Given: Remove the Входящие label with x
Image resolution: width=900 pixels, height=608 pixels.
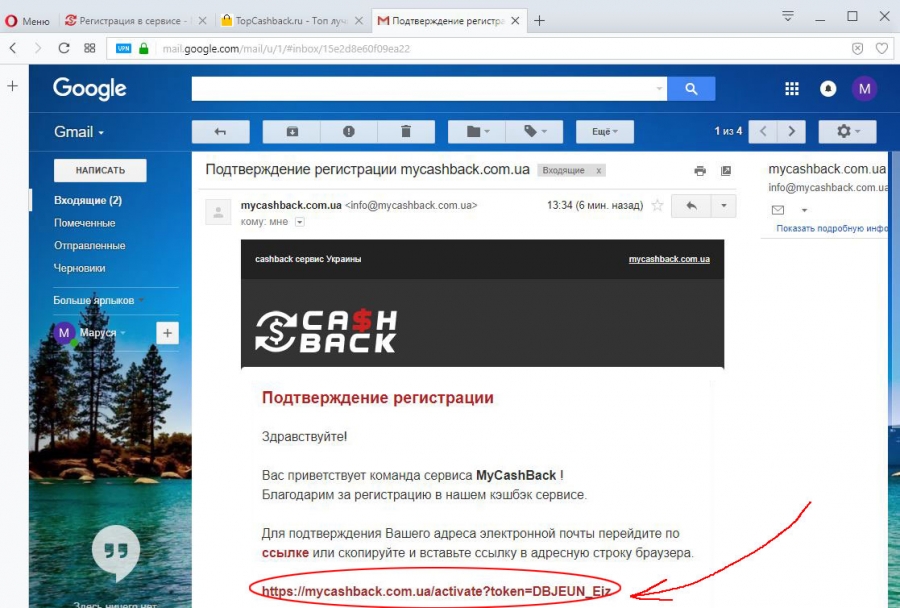Looking at the screenshot, I should pos(598,171).
